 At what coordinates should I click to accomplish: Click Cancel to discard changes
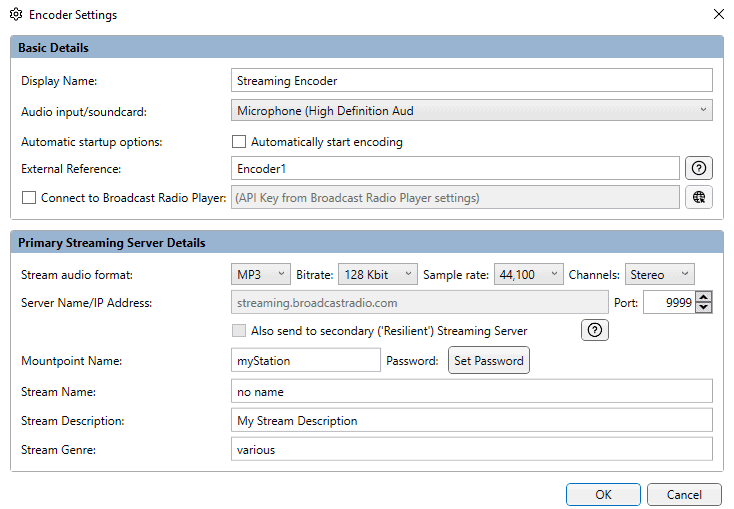(x=684, y=494)
